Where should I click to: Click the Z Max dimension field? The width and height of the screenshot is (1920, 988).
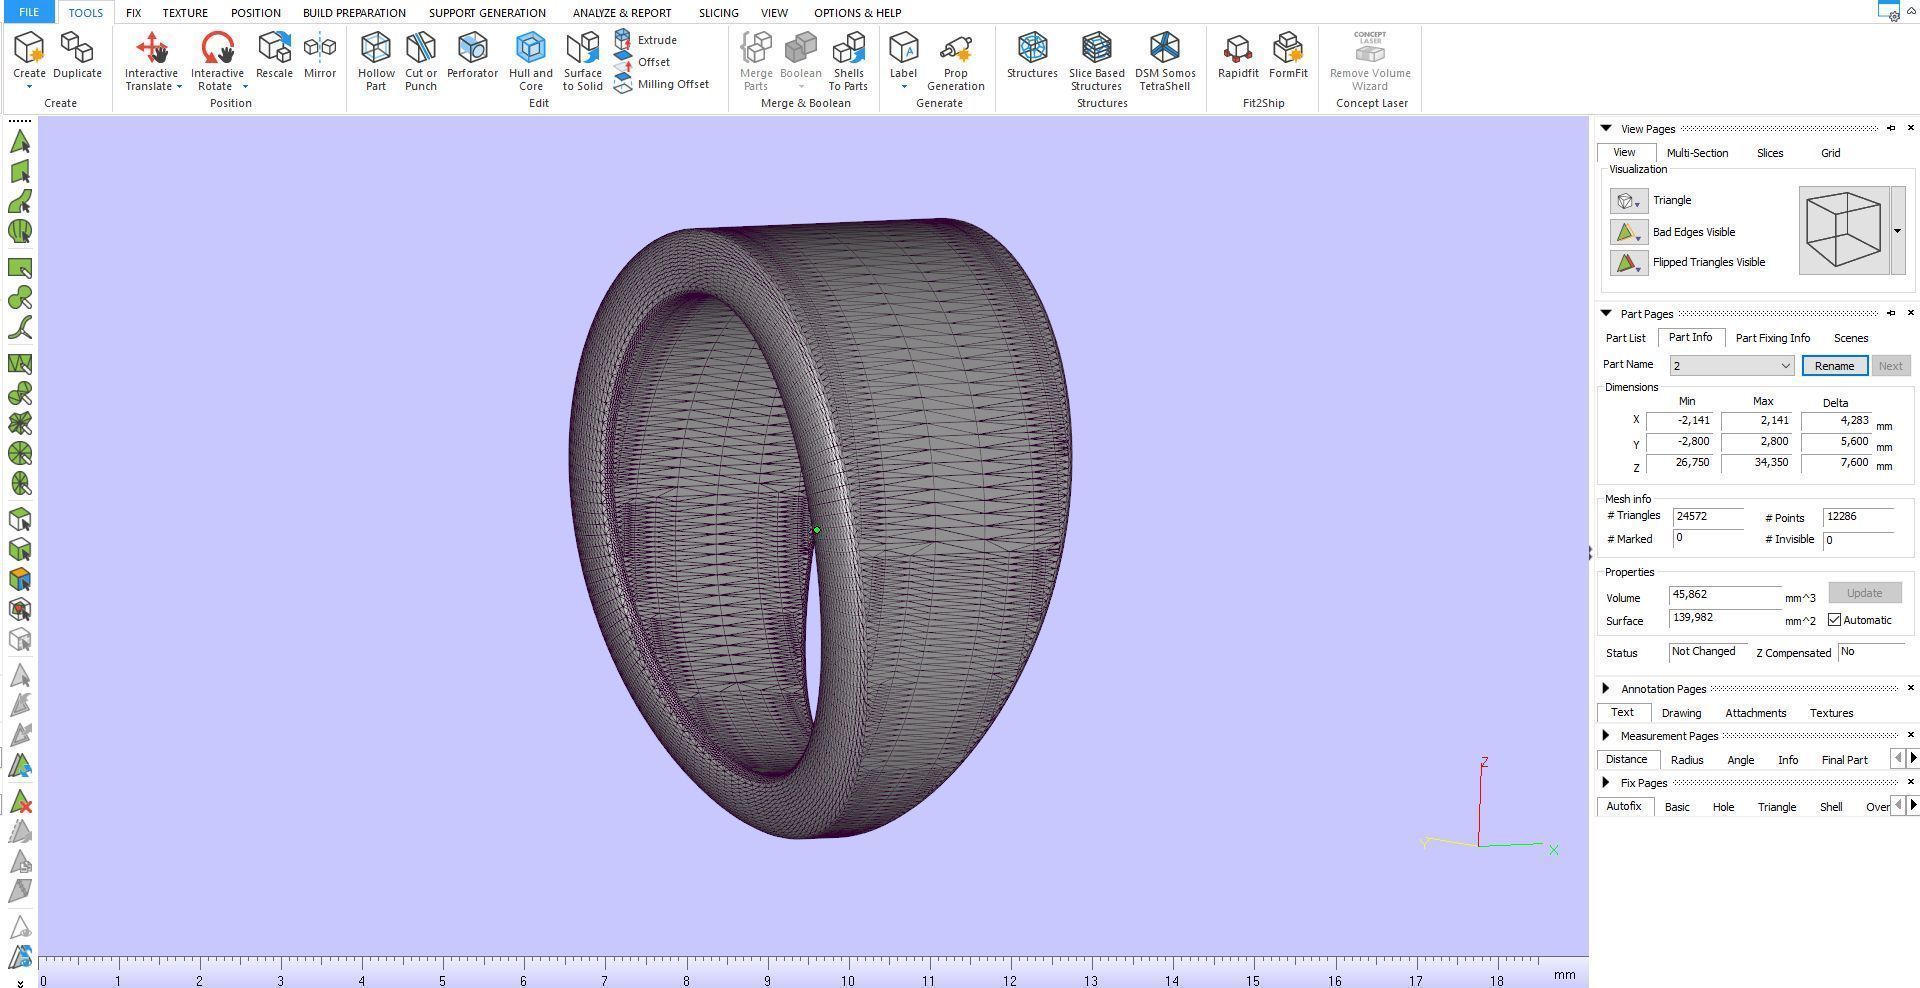[x=1758, y=463]
